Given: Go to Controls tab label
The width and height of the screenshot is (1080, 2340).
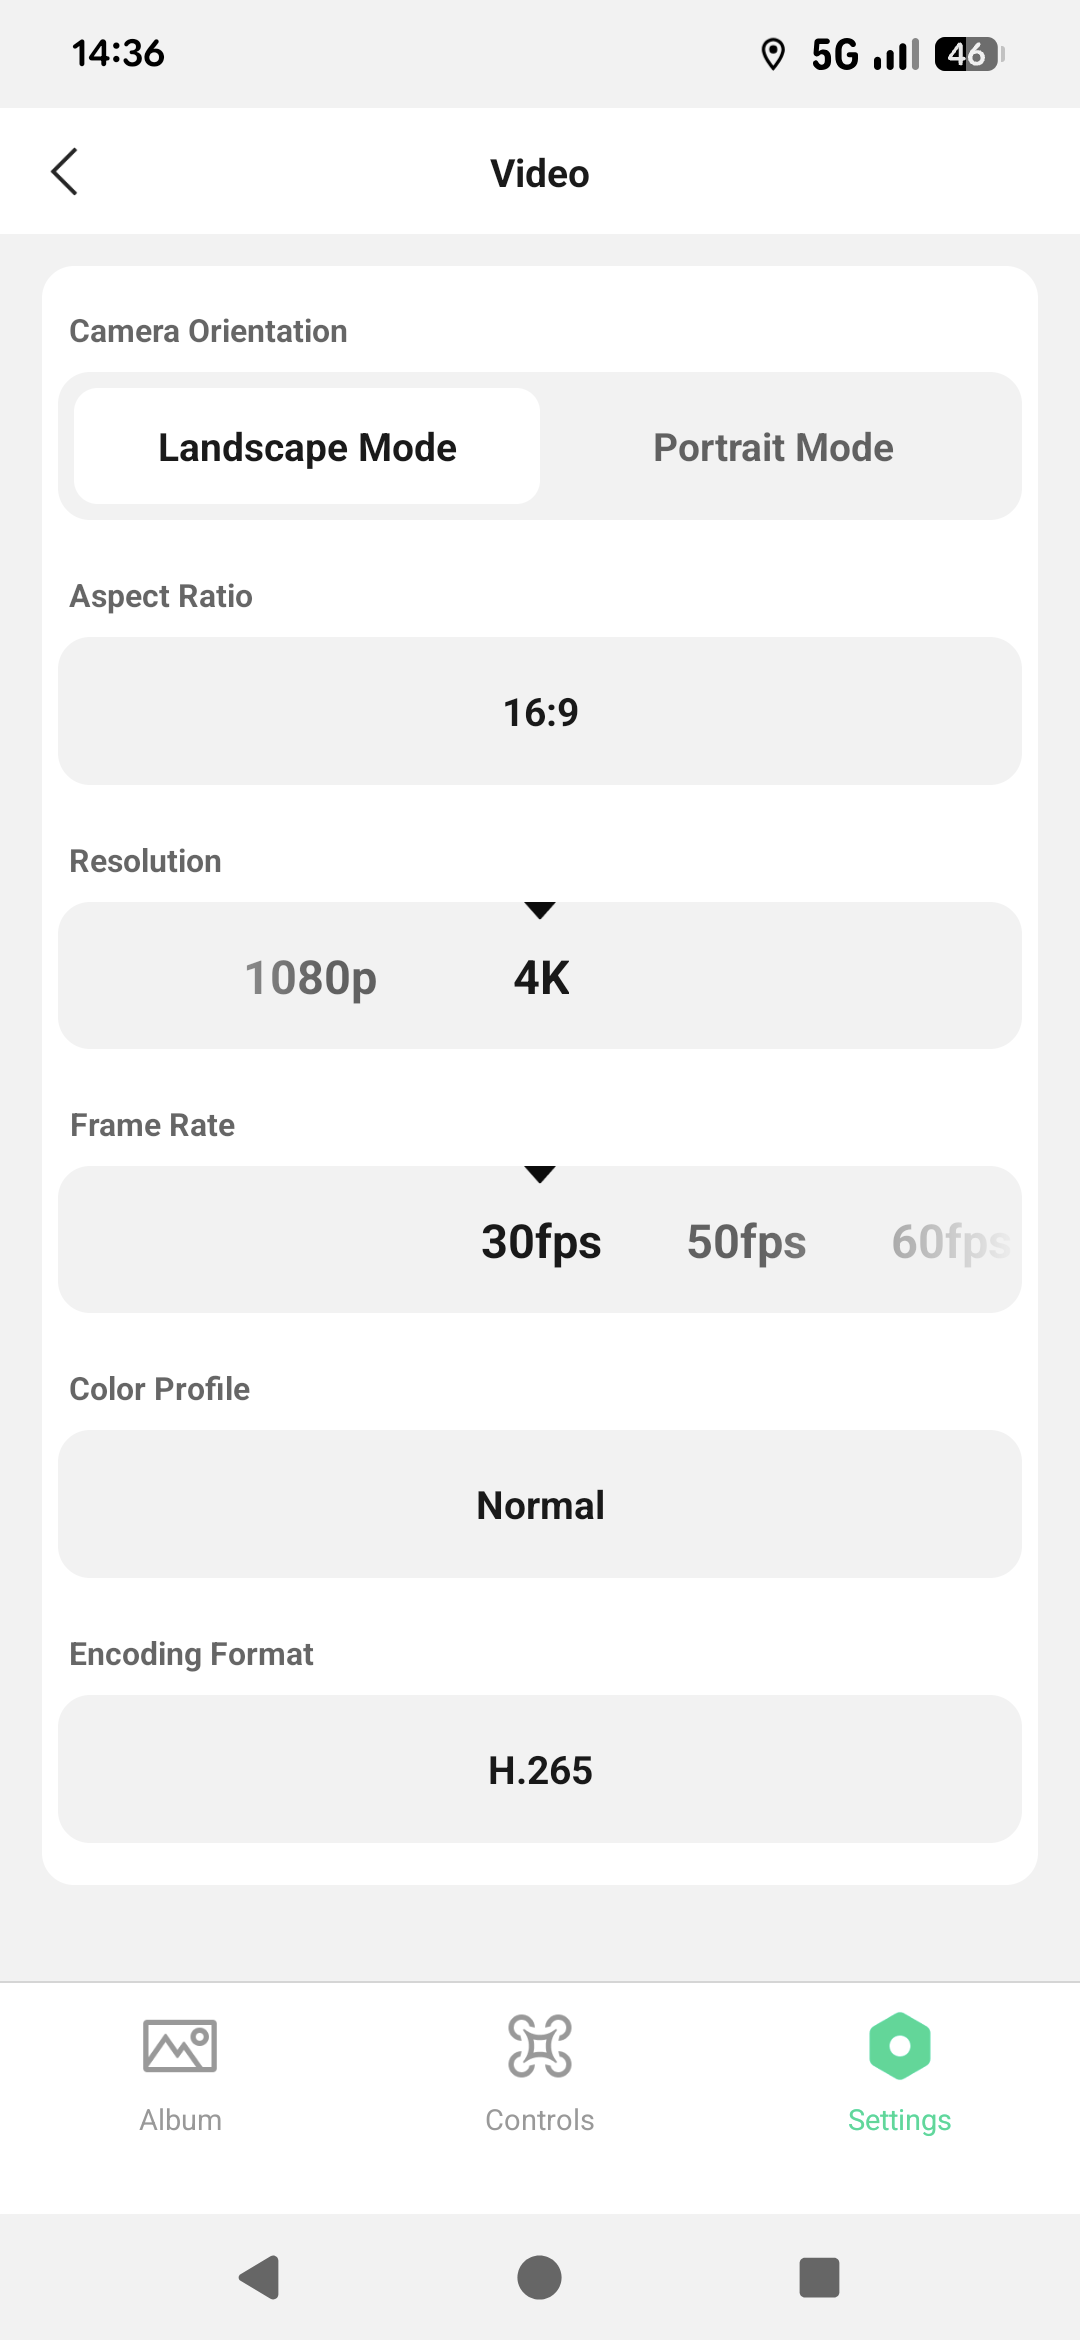Looking at the screenshot, I should 540,2120.
